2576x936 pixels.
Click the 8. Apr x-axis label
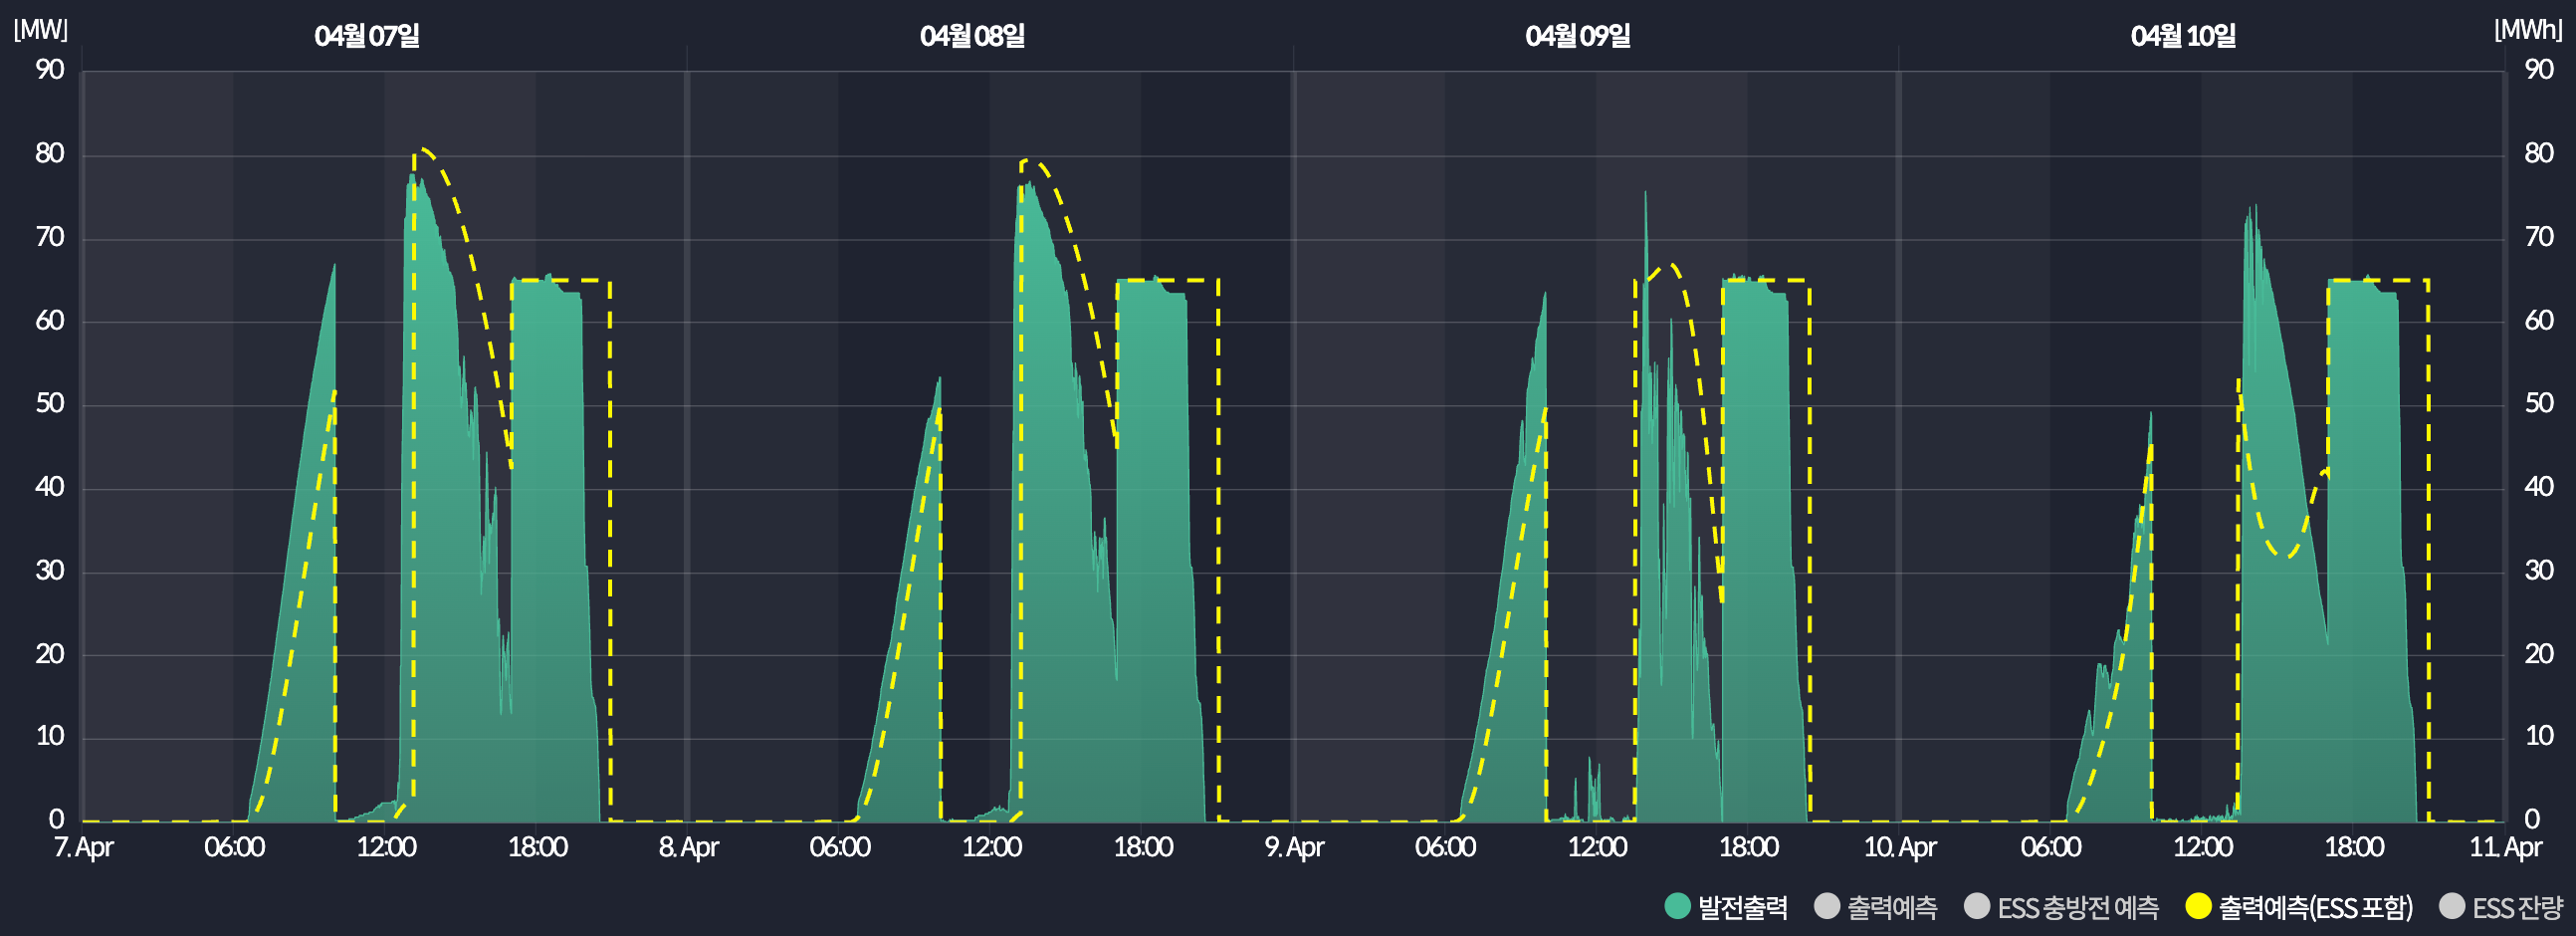point(689,847)
